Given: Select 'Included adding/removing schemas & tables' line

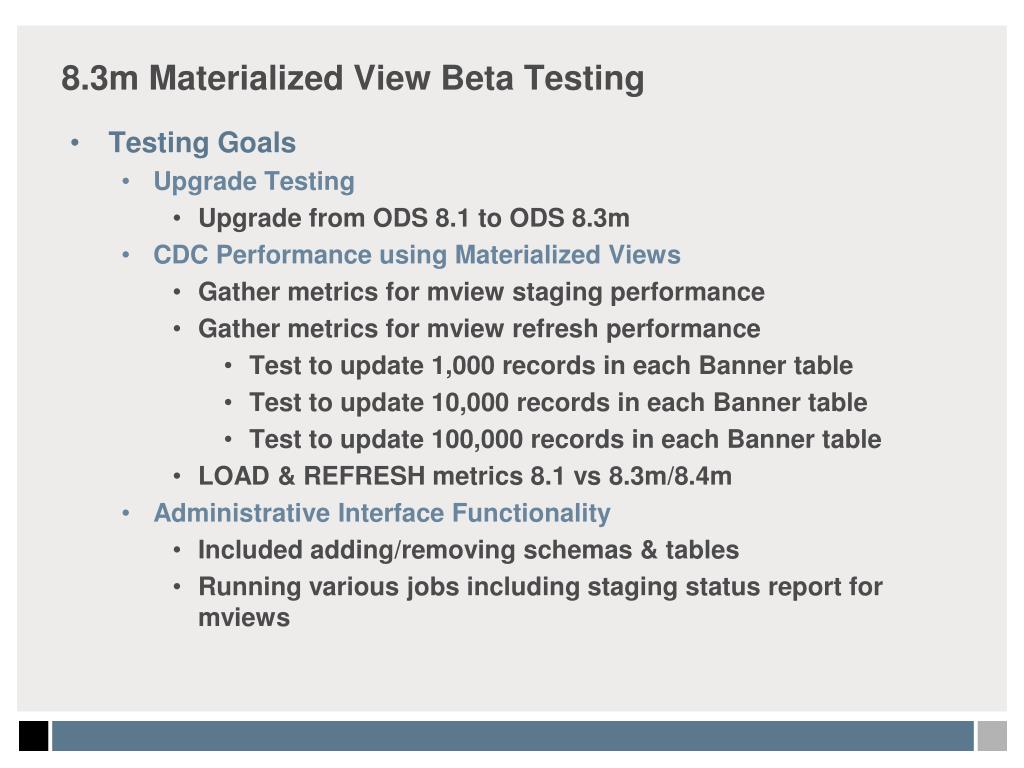Looking at the screenshot, I should (469, 550).
